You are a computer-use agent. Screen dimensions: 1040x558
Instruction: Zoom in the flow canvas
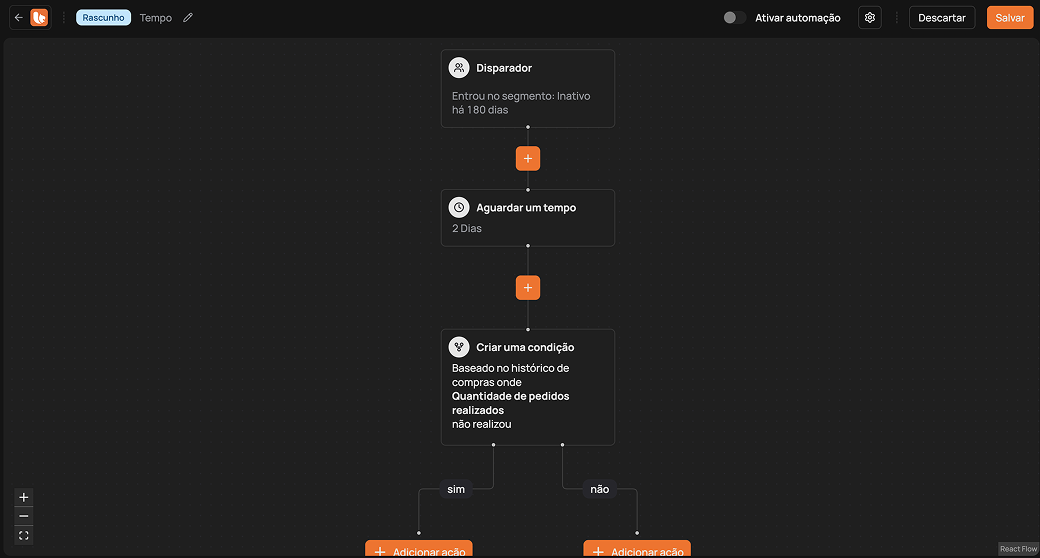(x=24, y=497)
